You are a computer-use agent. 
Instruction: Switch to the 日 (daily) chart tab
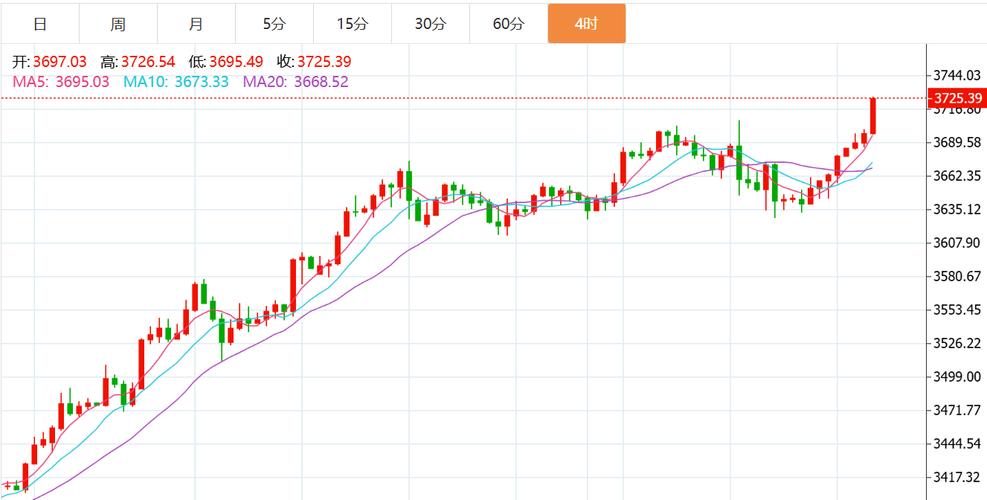coord(39,24)
